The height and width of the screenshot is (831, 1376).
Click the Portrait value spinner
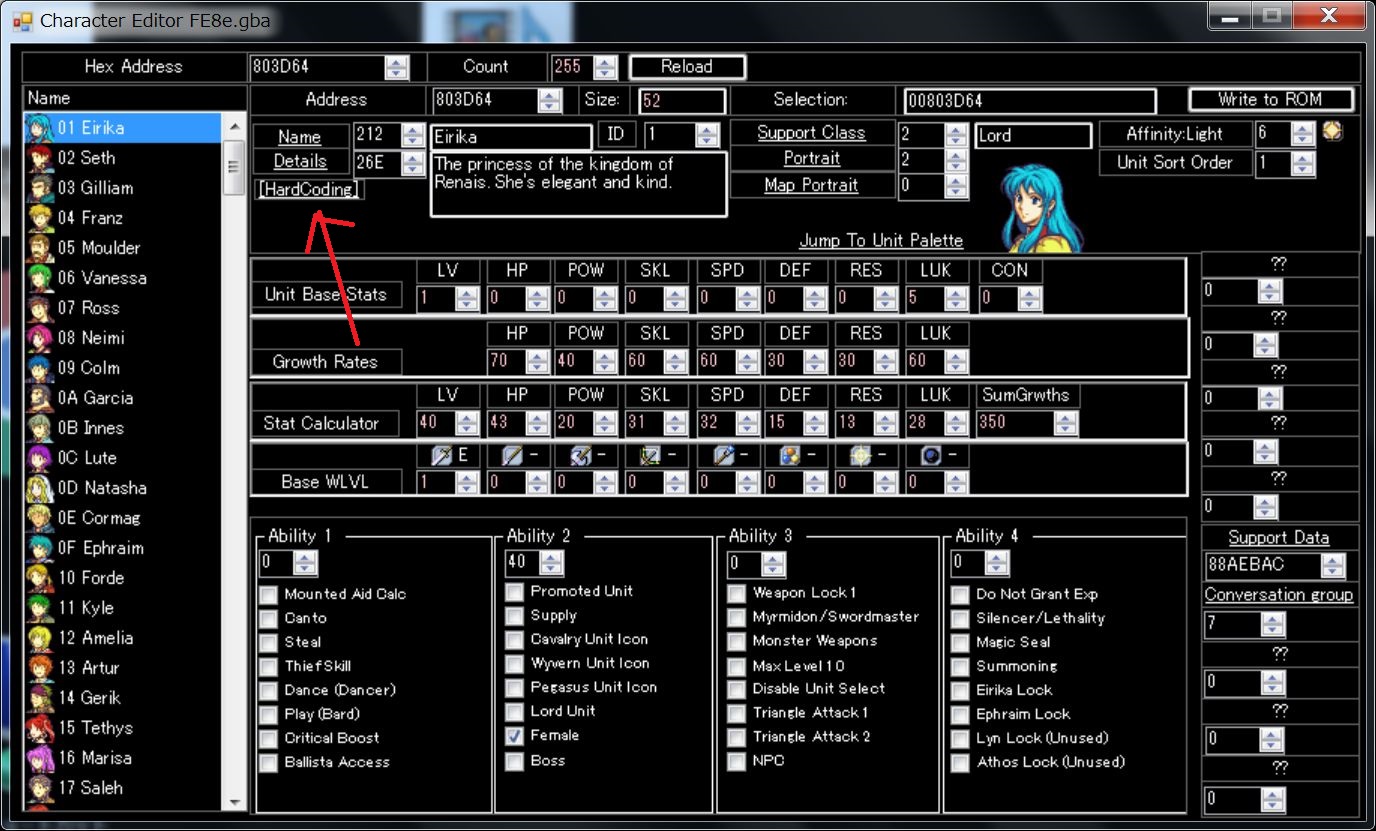(x=957, y=160)
